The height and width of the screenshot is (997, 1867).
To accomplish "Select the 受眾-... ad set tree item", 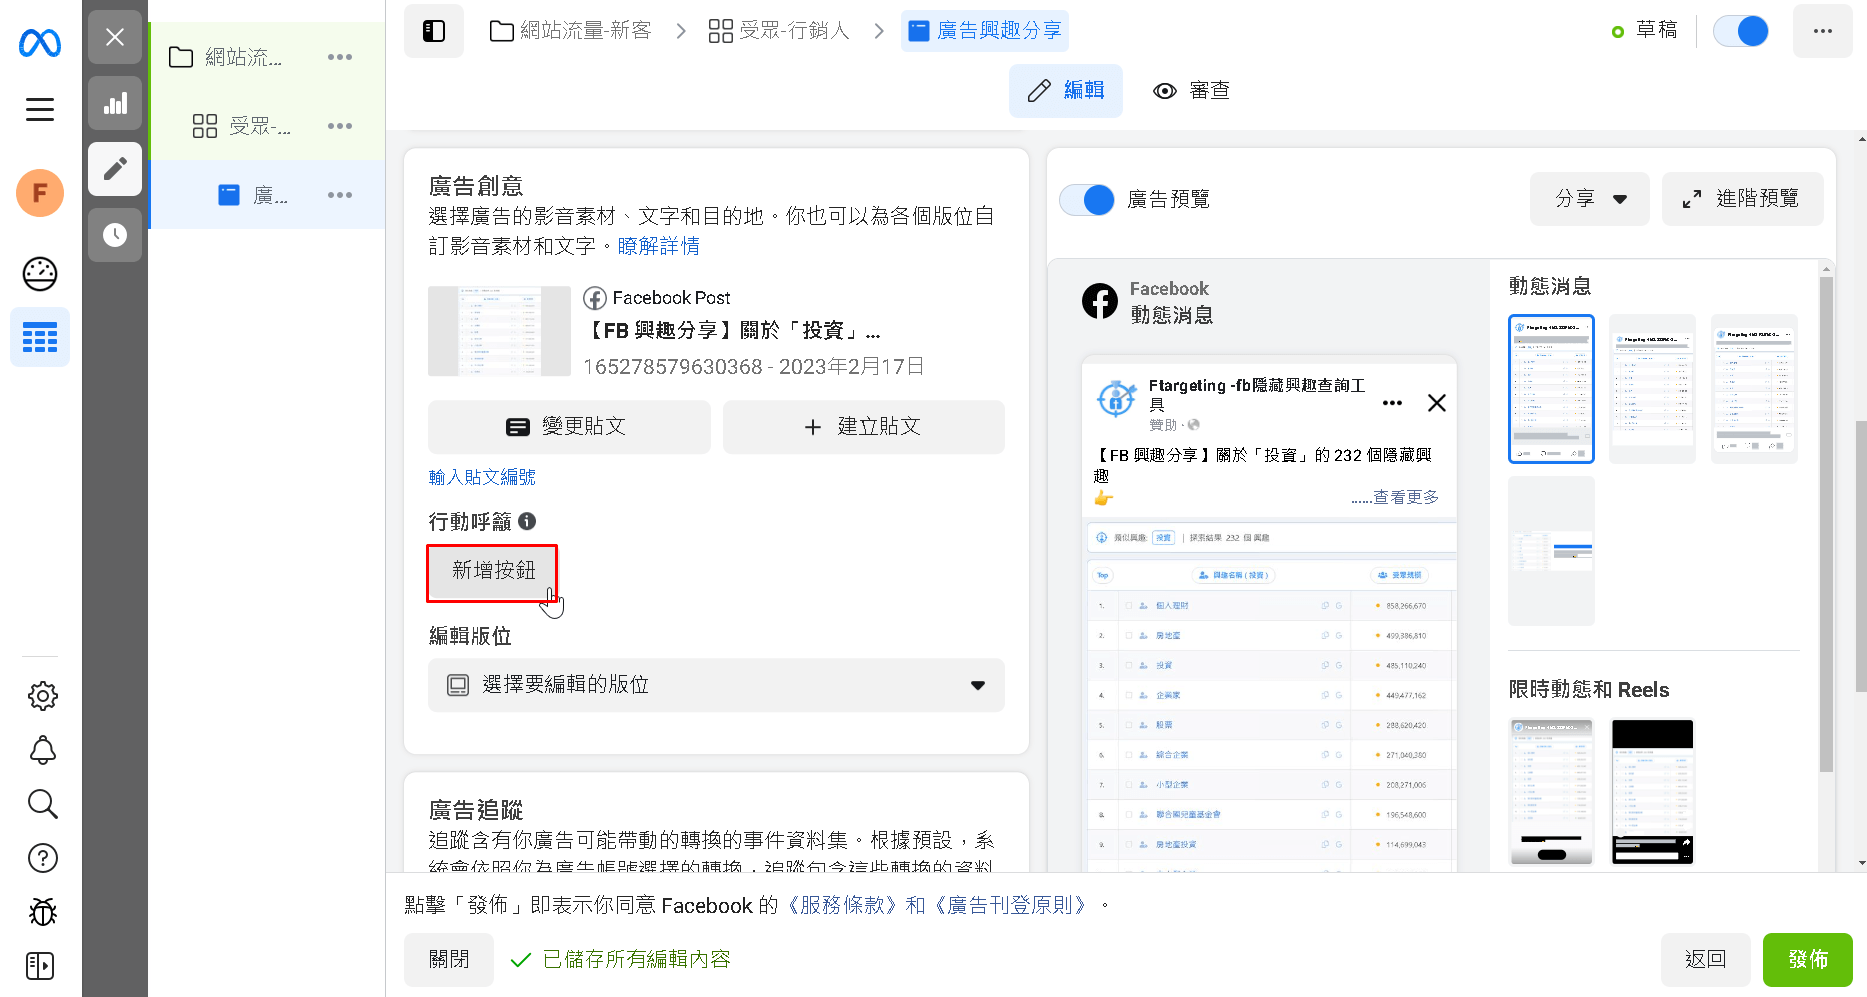I will click(267, 126).
